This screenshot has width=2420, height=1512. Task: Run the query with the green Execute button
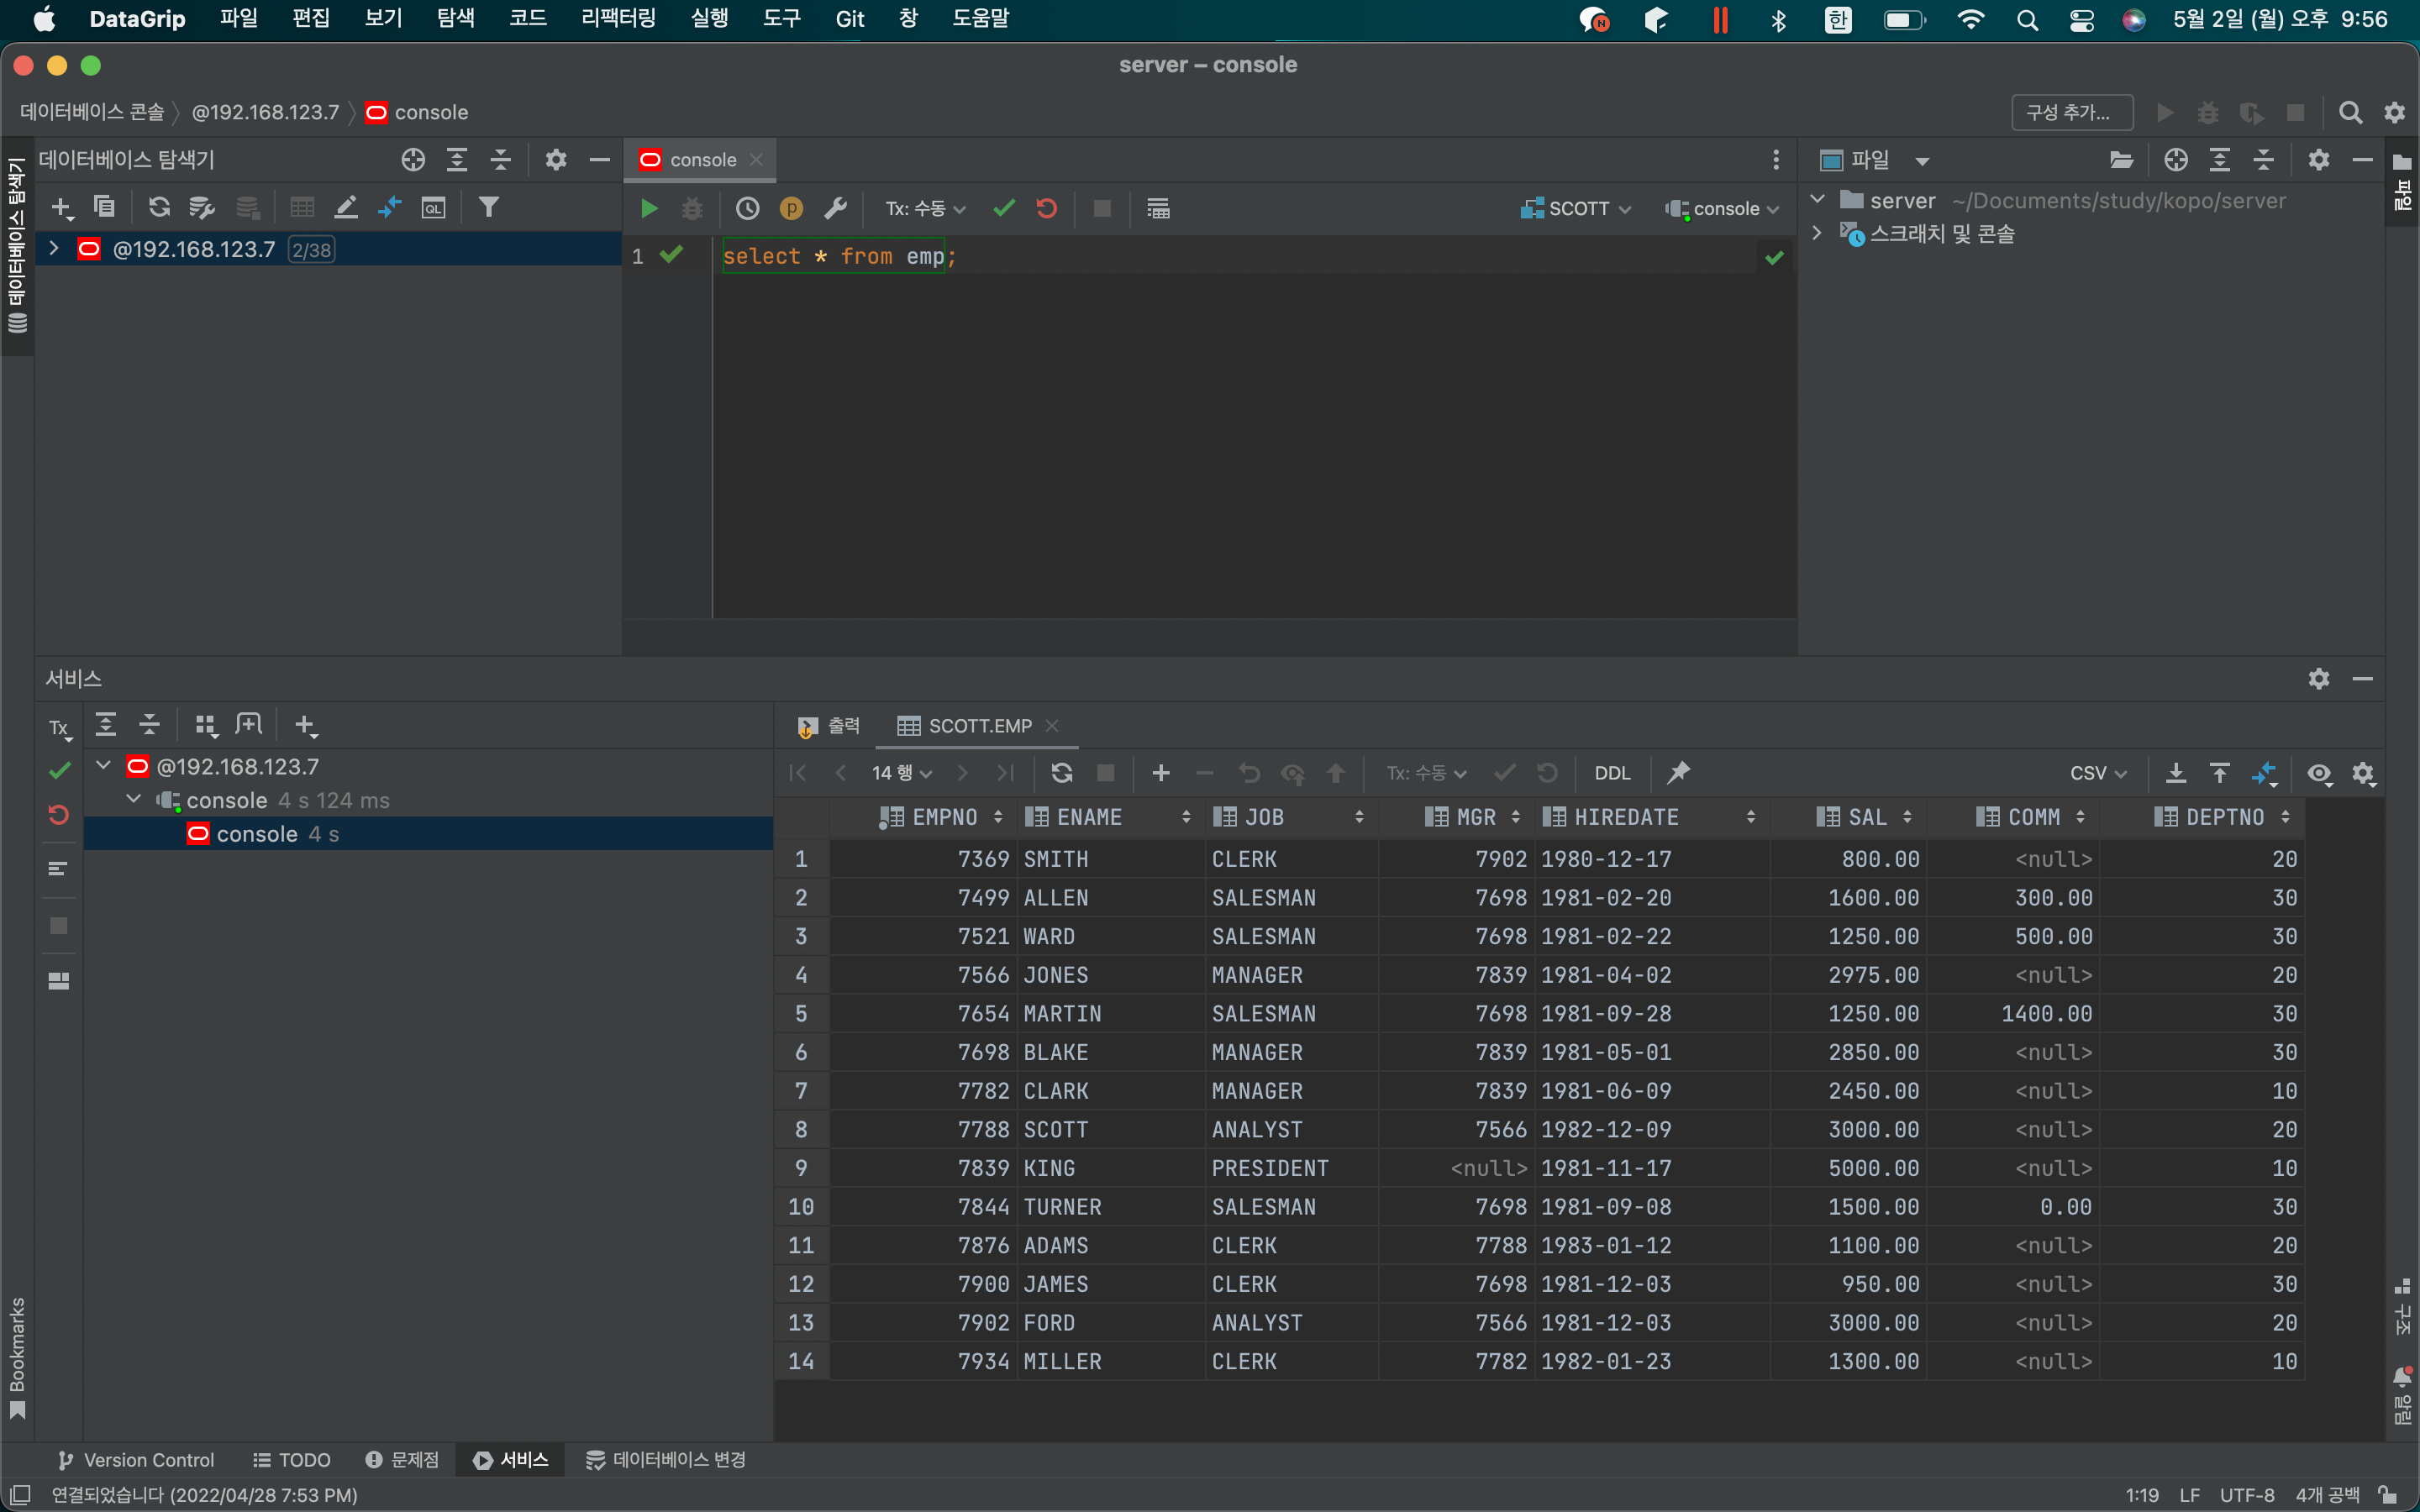649,208
